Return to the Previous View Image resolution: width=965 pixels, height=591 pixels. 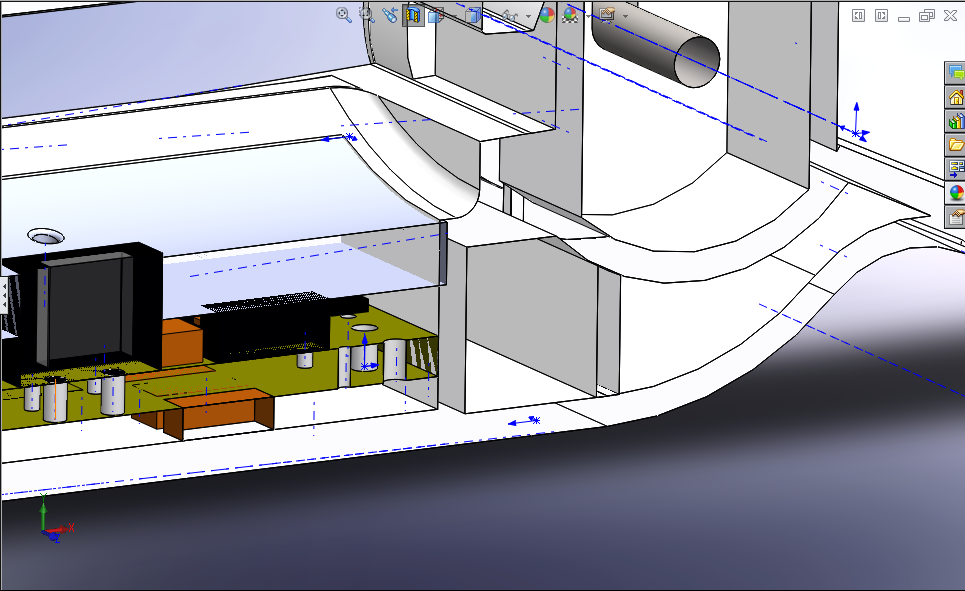[390, 15]
